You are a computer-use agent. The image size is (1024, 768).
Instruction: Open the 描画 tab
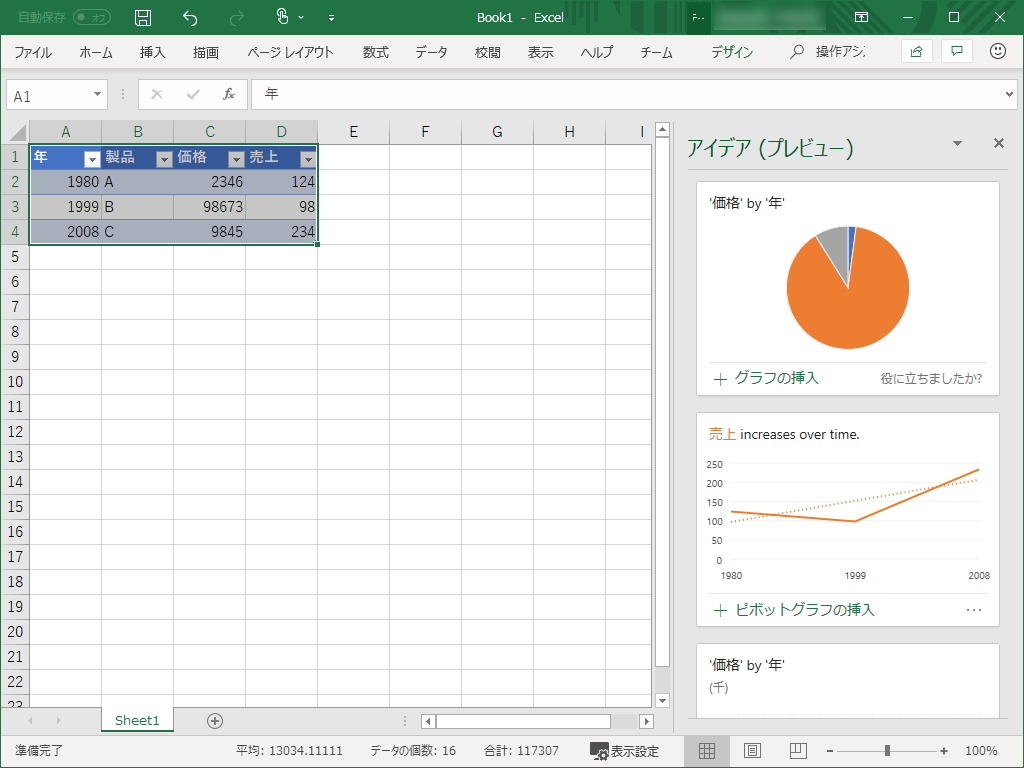[x=206, y=52]
